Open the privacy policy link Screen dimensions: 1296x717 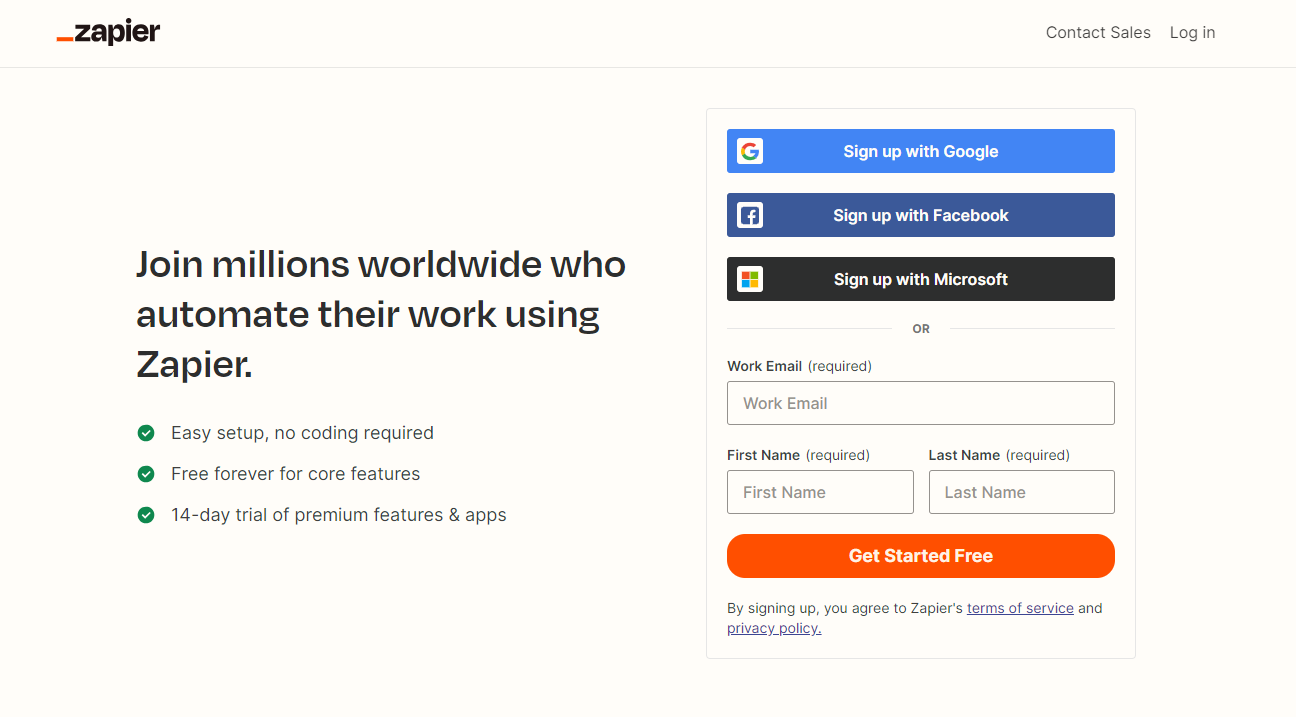point(774,629)
